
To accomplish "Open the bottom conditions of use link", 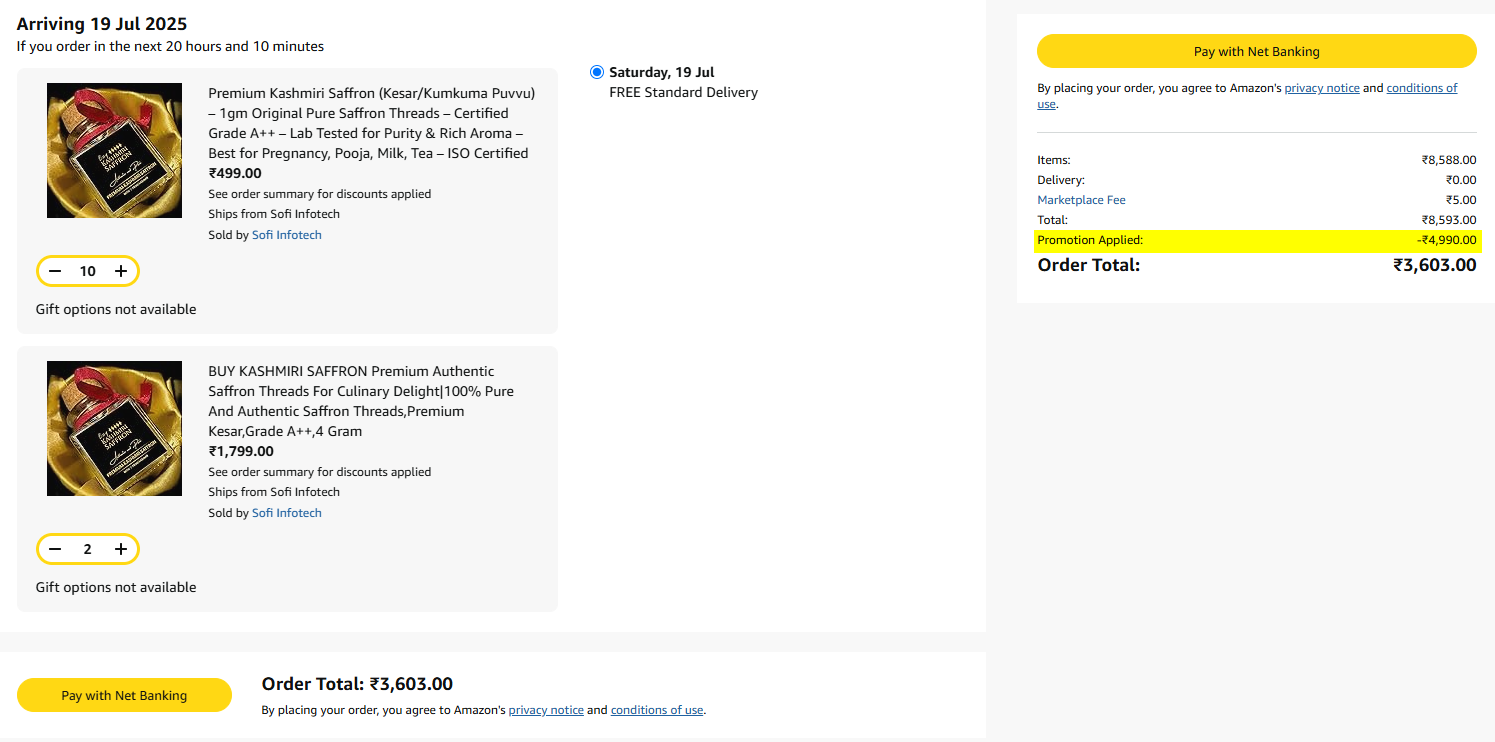I will tap(657, 710).
